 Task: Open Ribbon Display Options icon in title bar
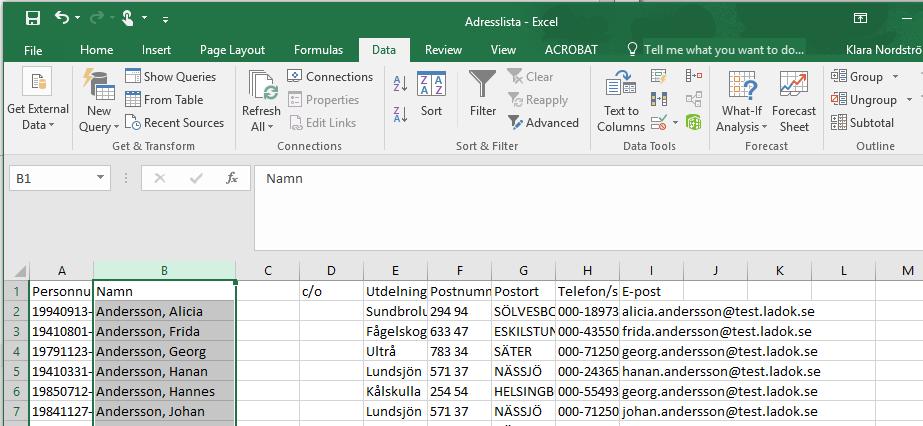(860, 19)
